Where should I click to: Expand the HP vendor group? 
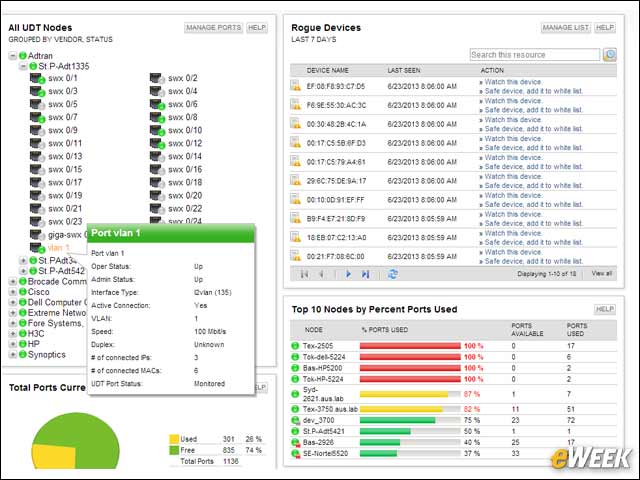pyautogui.click(x=13, y=344)
